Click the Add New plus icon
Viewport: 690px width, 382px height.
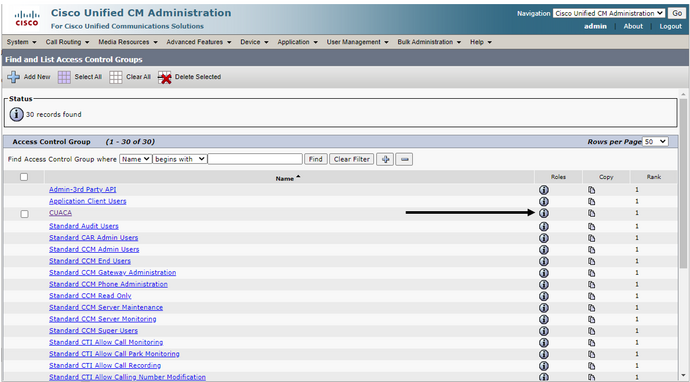coord(14,77)
